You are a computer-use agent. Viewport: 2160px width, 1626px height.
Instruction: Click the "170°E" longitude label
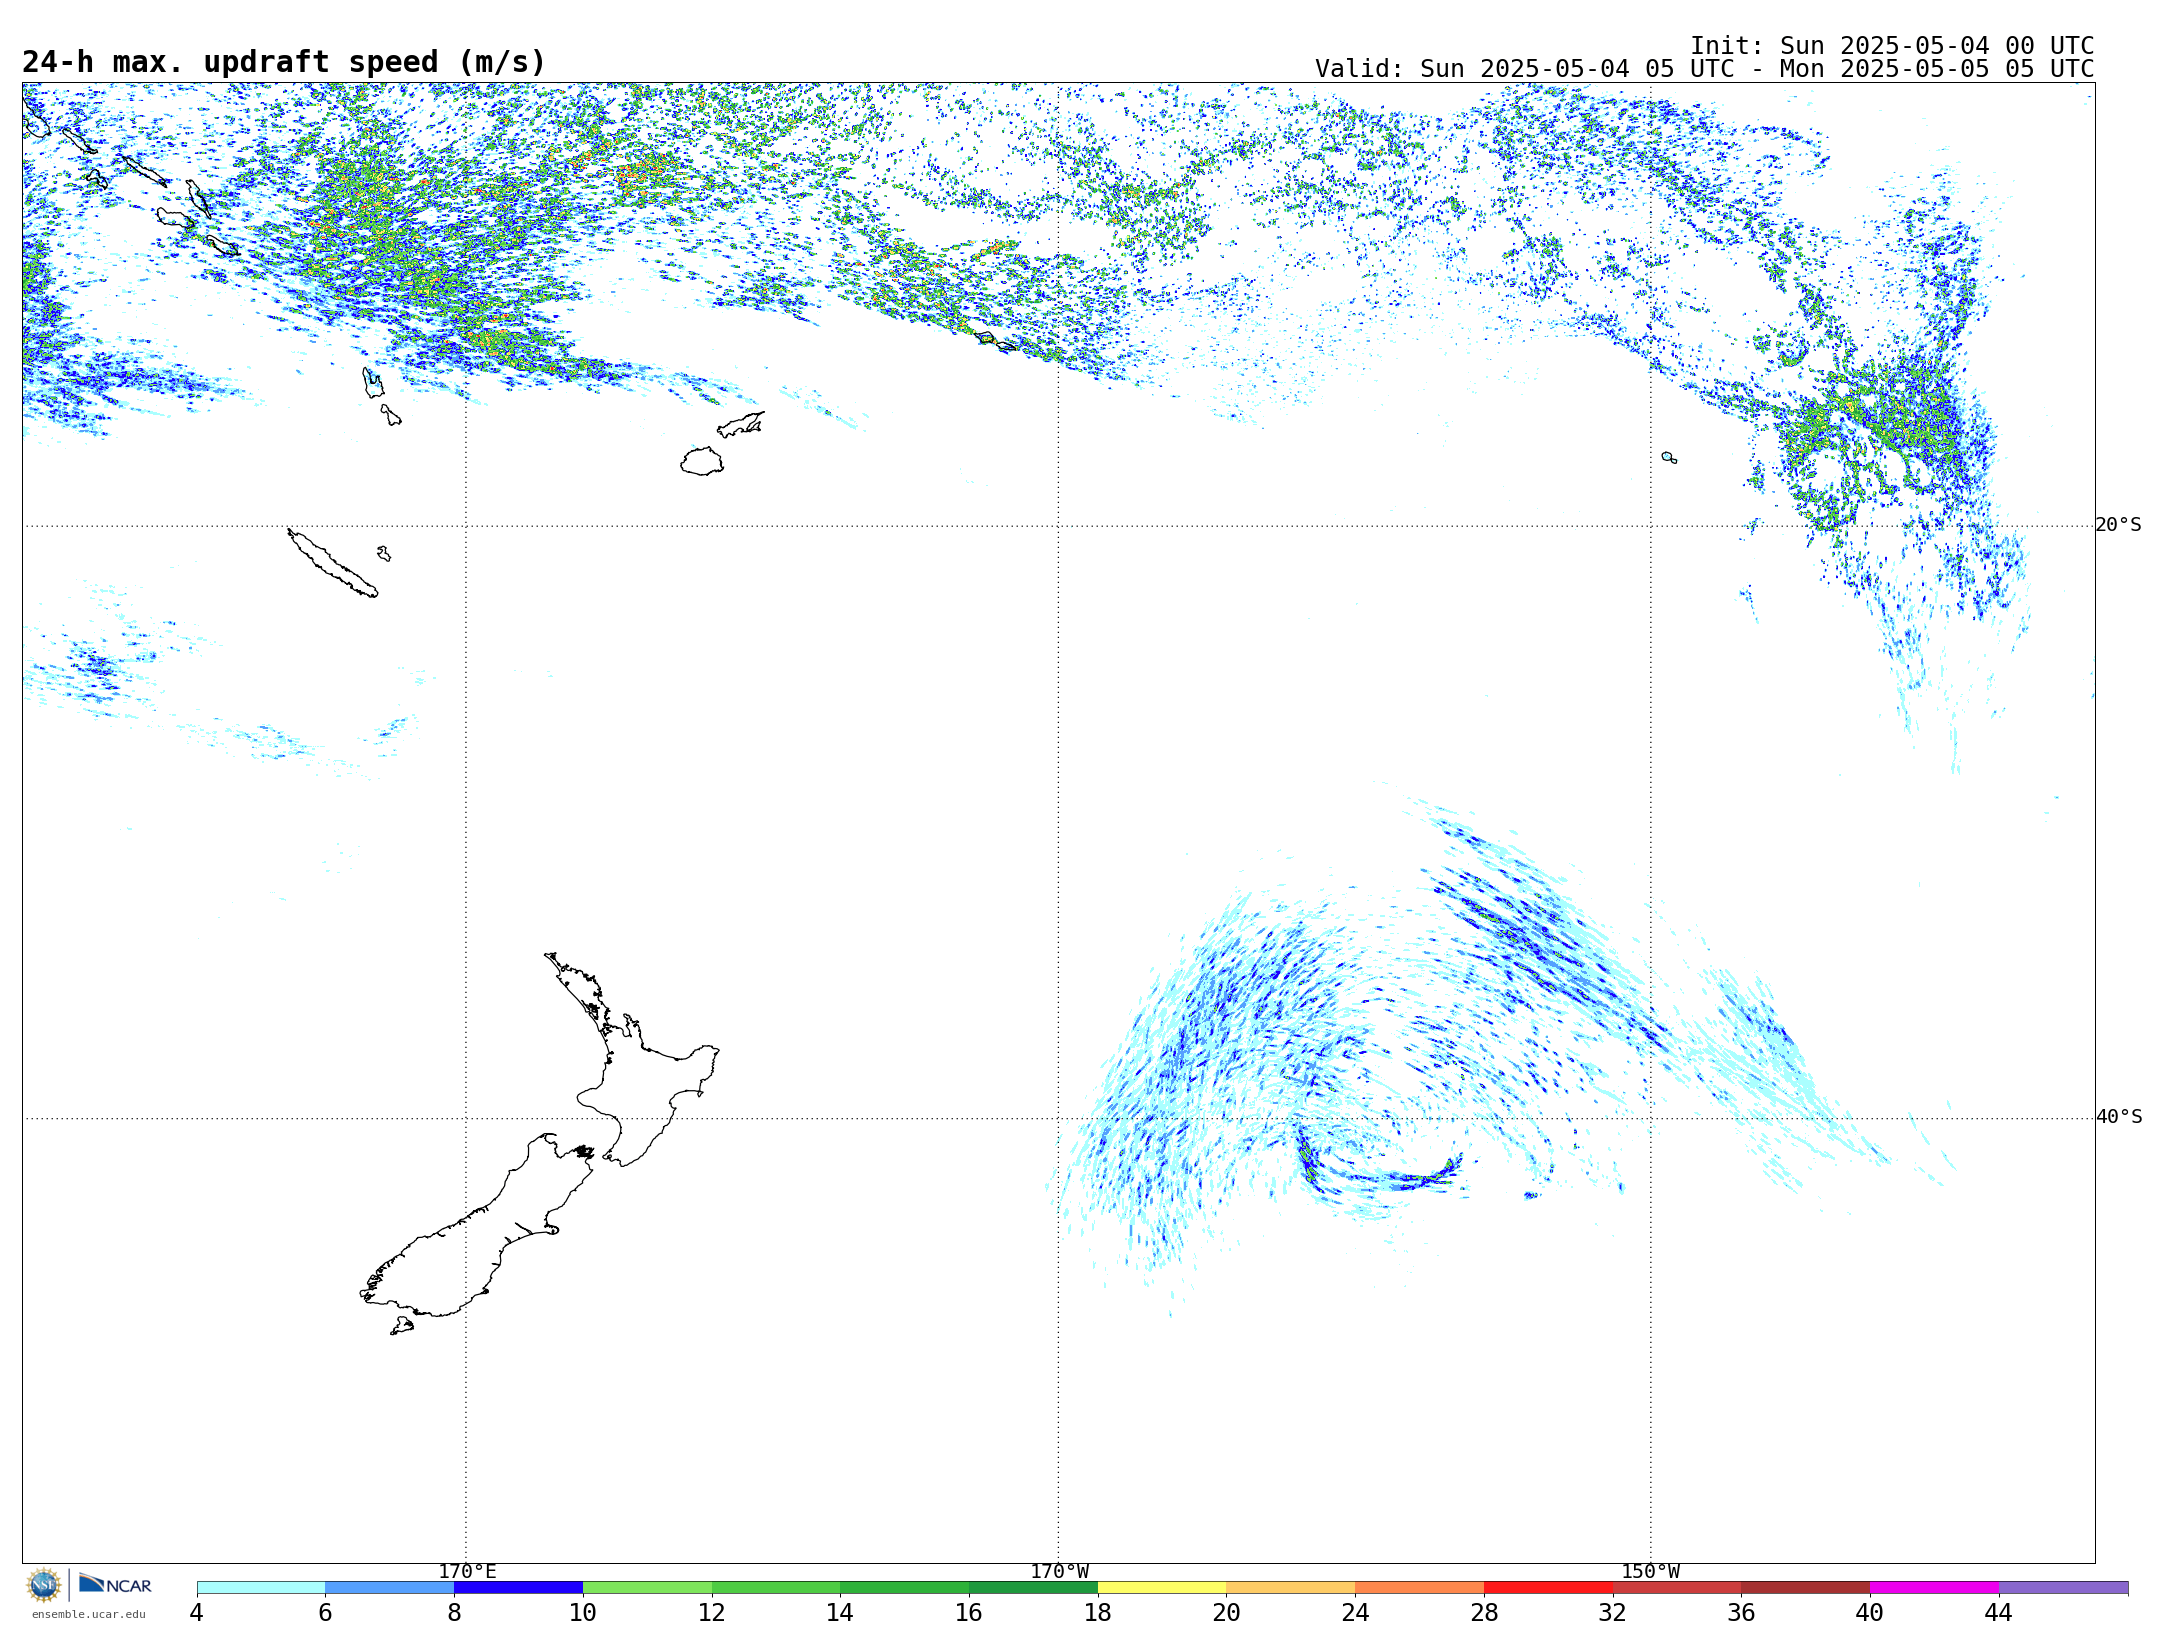[467, 1572]
